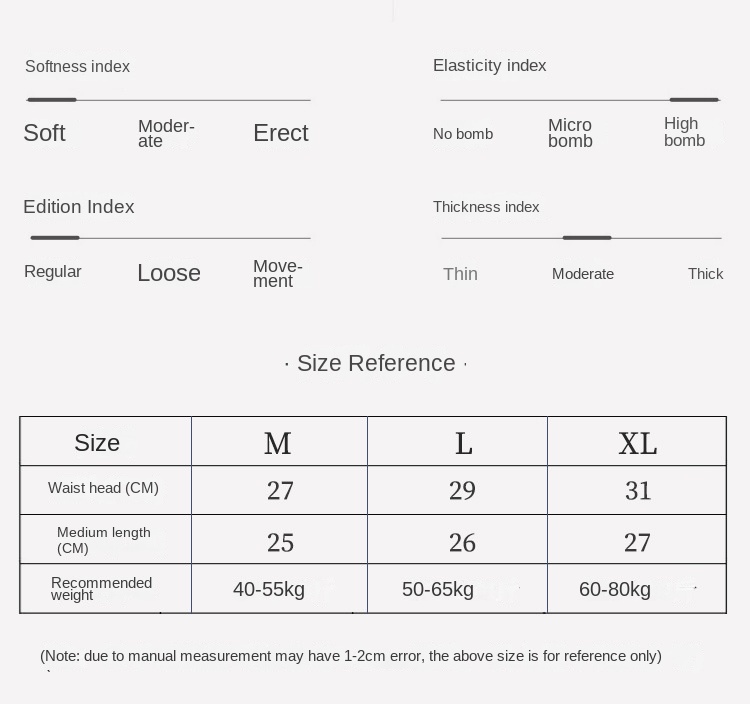
Task: Select the Regular edition label
Action: coord(53,272)
